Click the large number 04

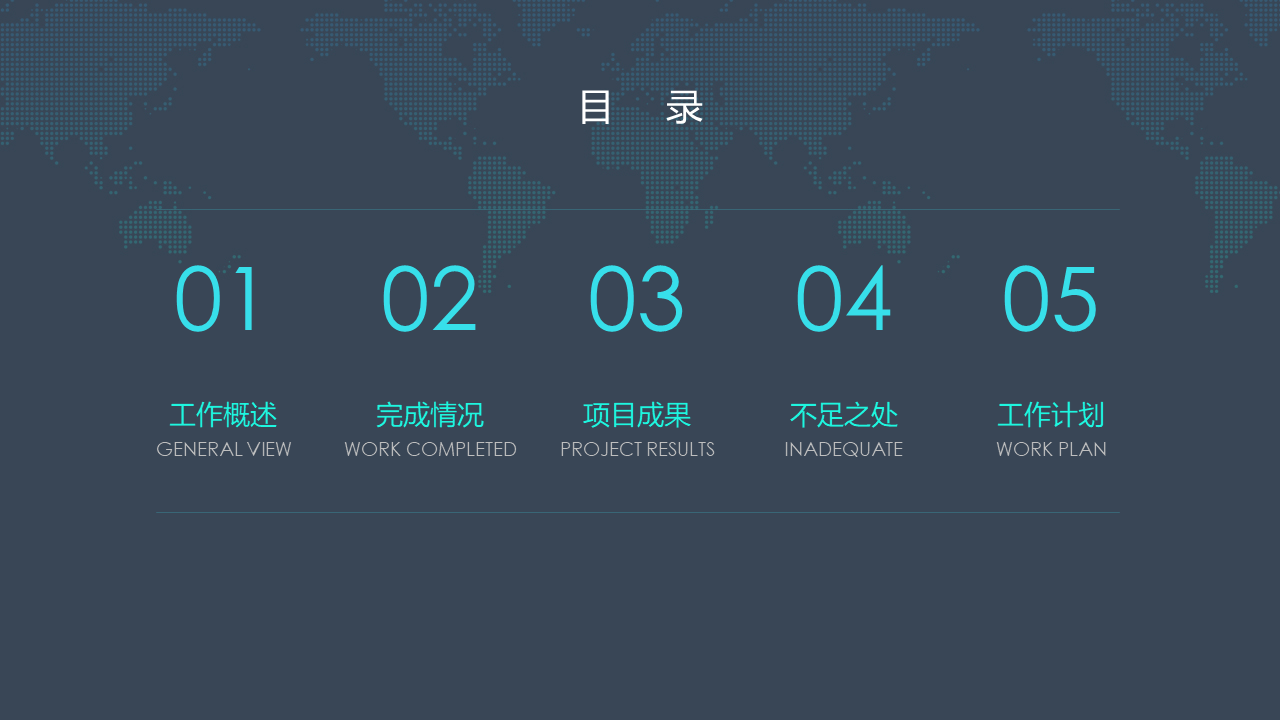[x=843, y=300]
